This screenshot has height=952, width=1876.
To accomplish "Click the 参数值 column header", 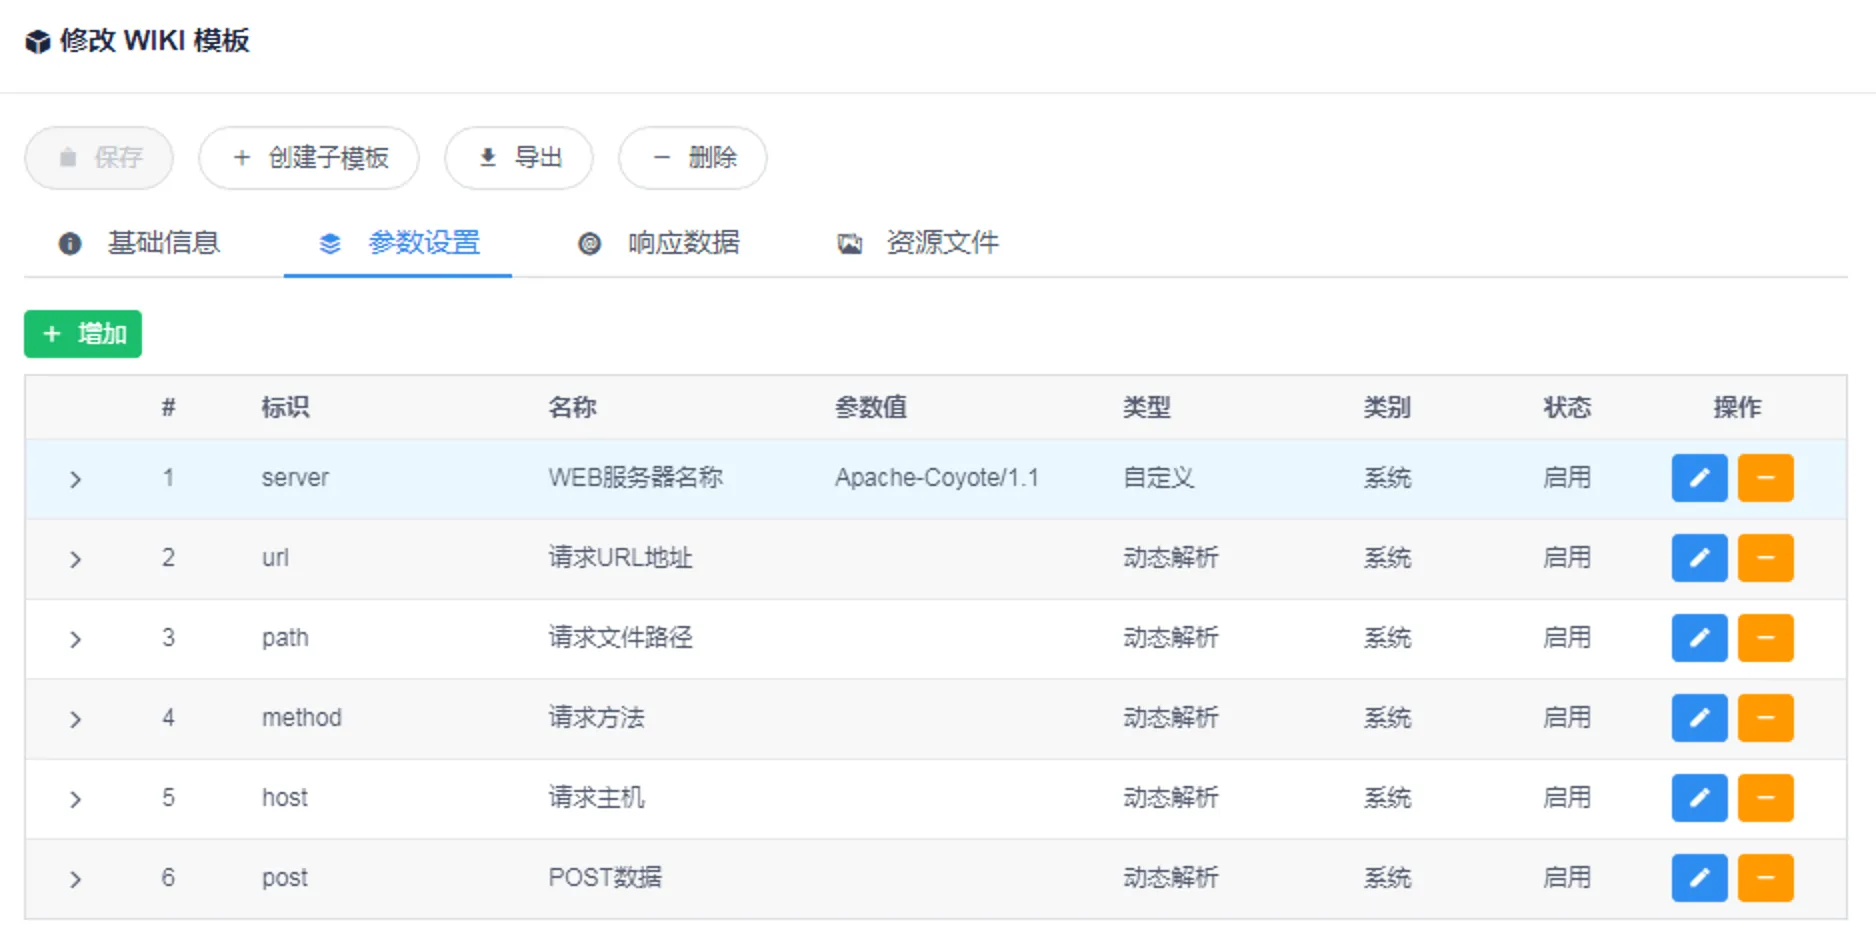I will click(x=871, y=407).
